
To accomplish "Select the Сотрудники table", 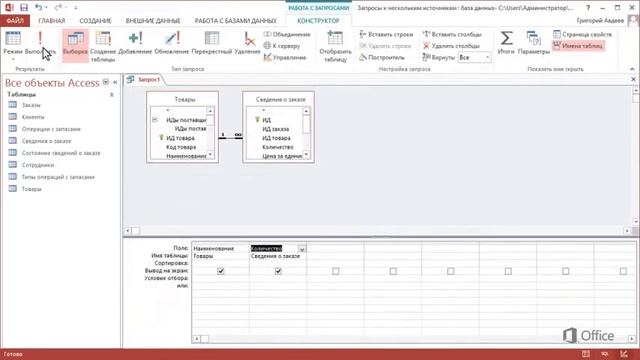I will 38,165.
